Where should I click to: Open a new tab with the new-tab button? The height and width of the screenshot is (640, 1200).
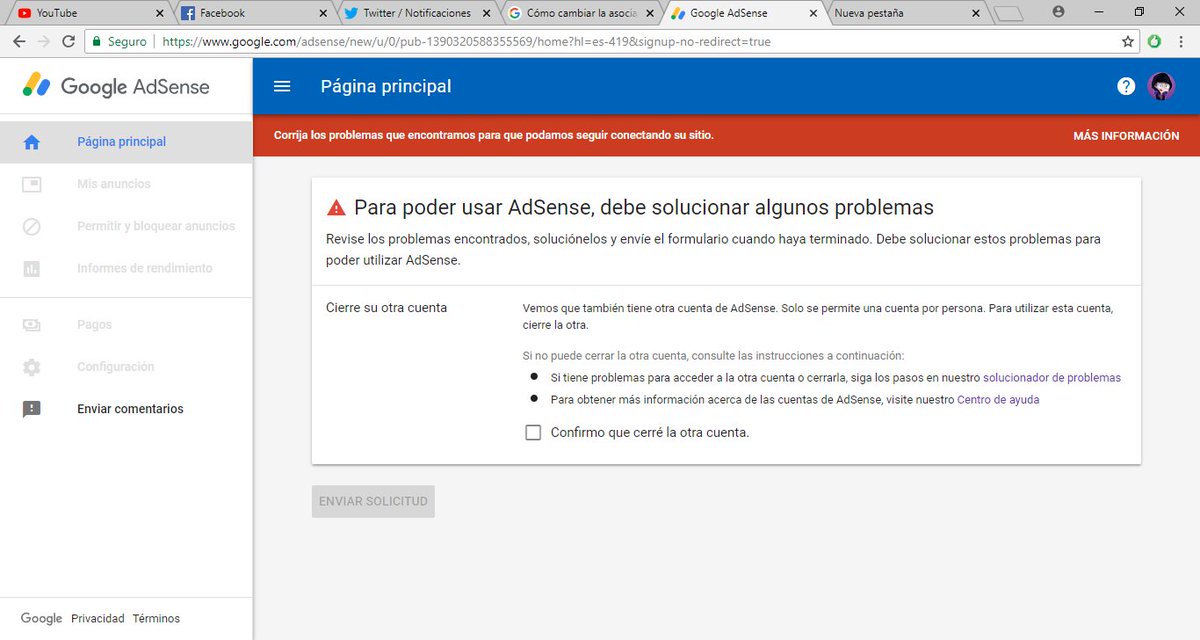pyautogui.click(x=1010, y=14)
